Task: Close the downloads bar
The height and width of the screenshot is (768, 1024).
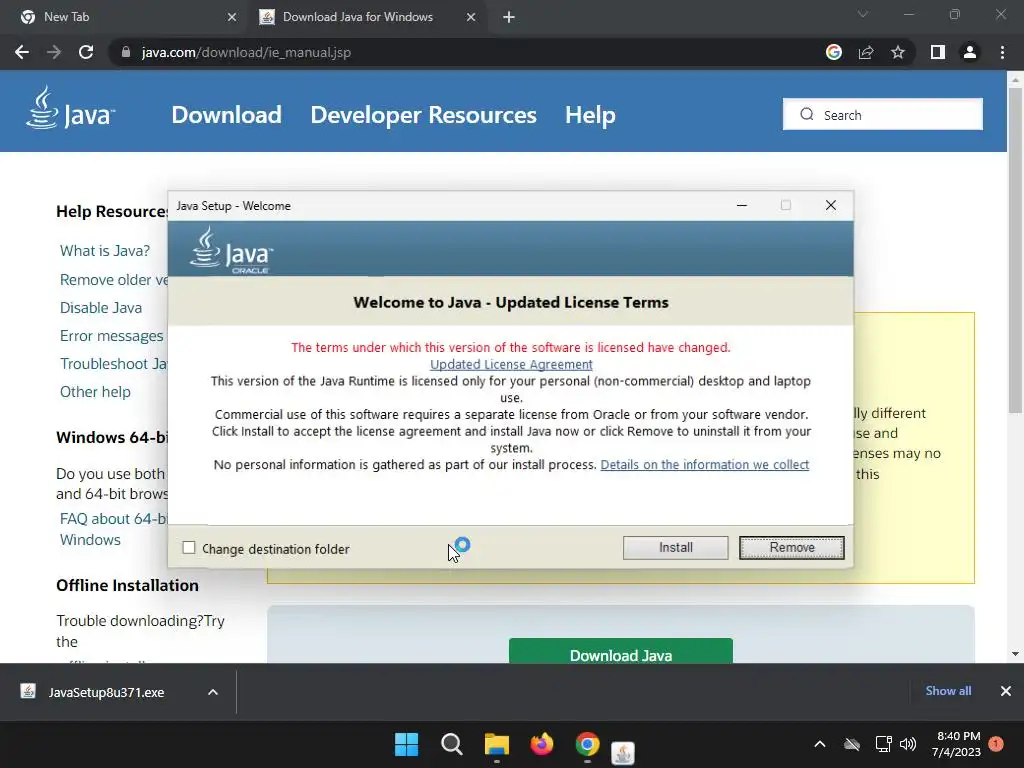Action: click(x=1006, y=691)
